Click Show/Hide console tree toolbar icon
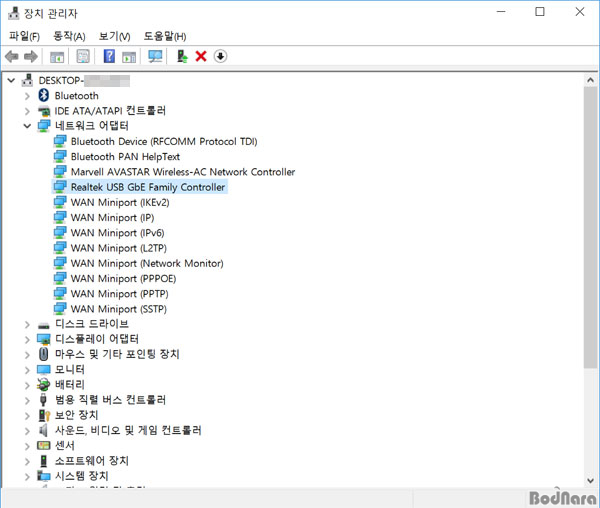Image resolution: width=600 pixels, height=508 pixels. pos(57,57)
